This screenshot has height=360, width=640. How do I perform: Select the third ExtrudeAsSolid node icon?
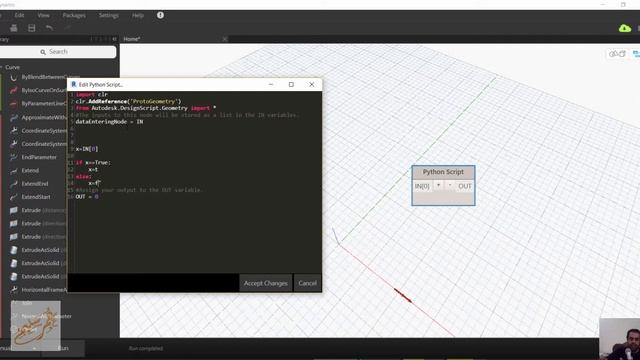pos(14,276)
